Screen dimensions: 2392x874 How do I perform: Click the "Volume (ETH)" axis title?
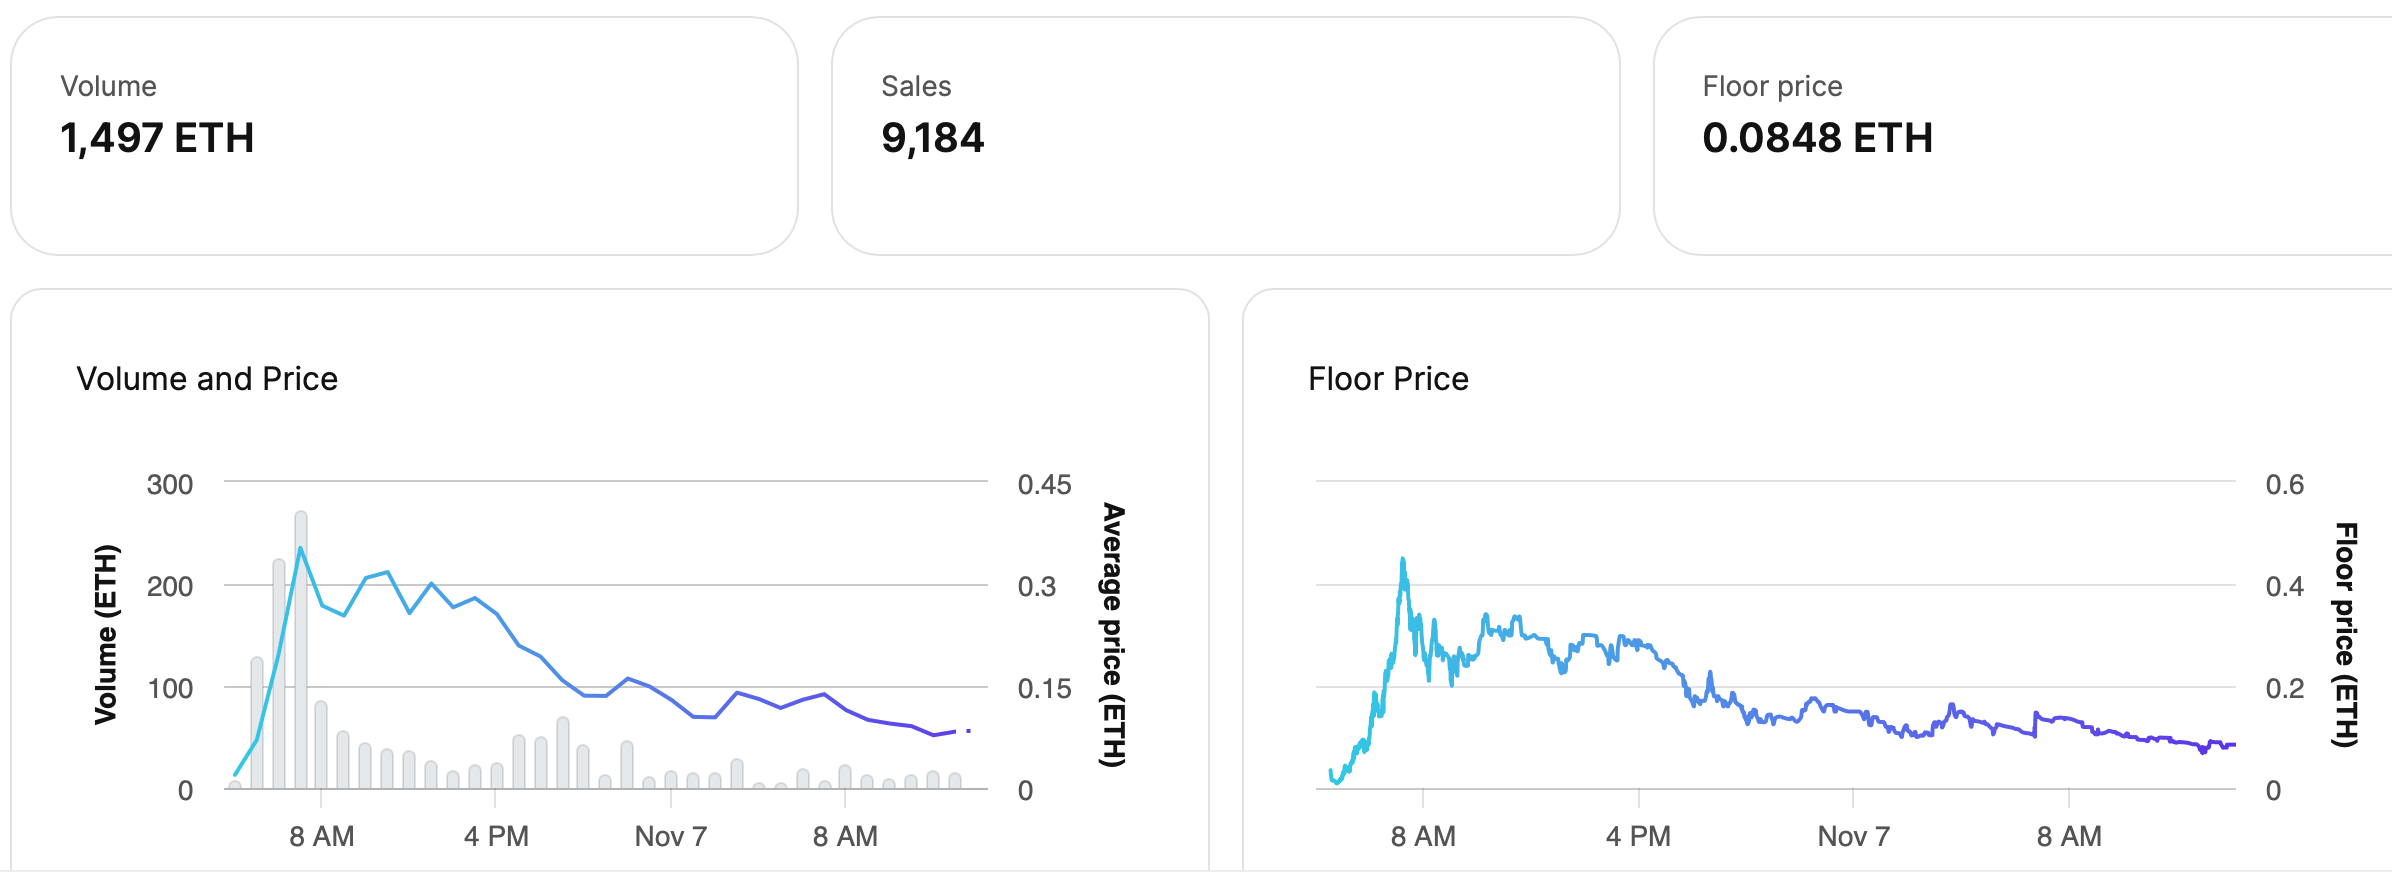pos(106,634)
